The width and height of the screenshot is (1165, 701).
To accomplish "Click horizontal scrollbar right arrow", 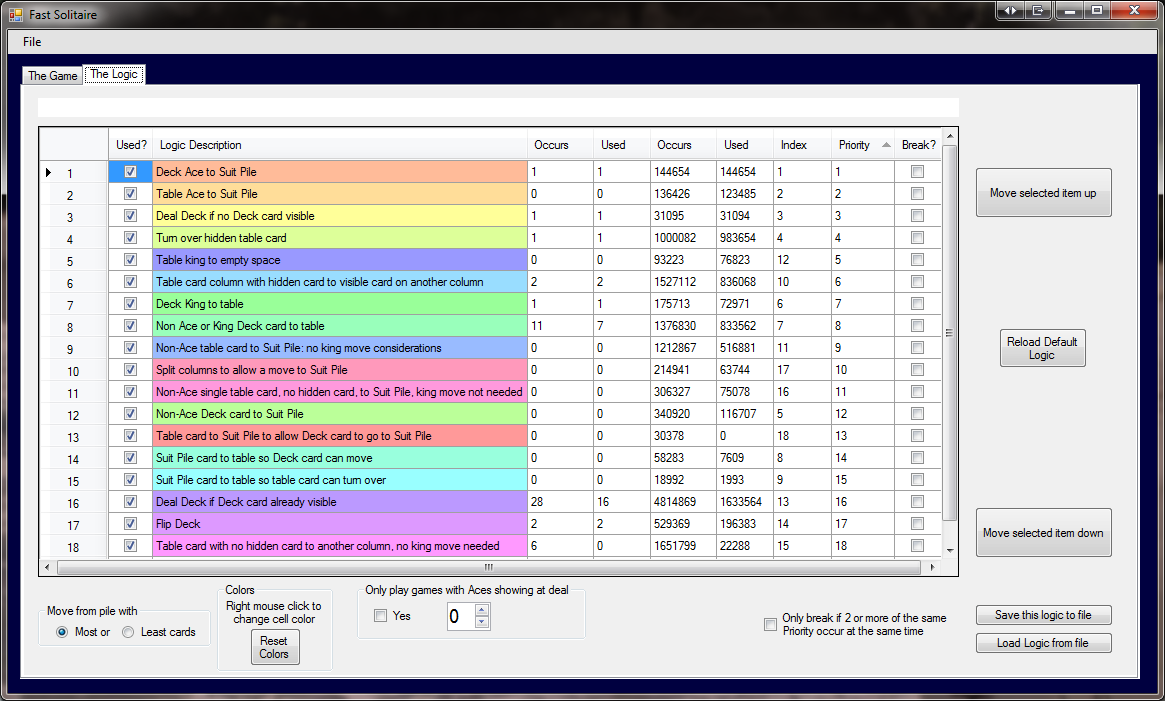I will point(932,567).
